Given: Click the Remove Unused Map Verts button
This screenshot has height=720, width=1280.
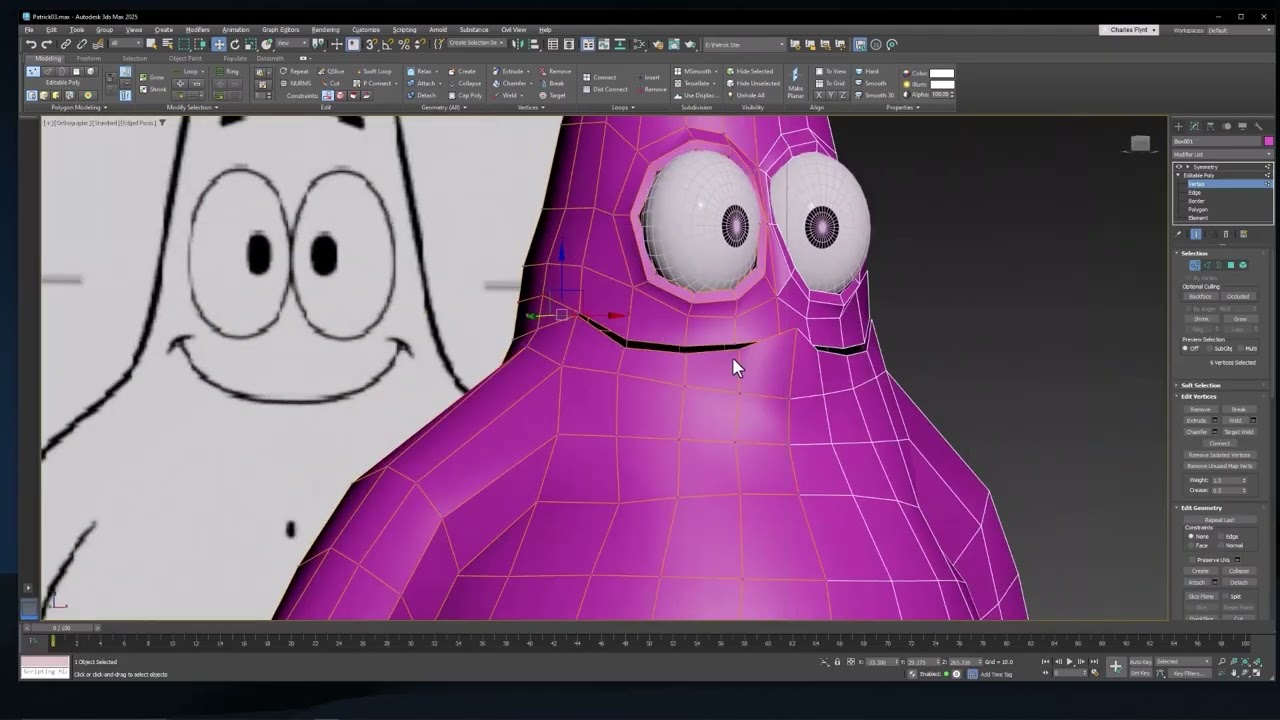Looking at the screenshot, I should [1220, 466].
